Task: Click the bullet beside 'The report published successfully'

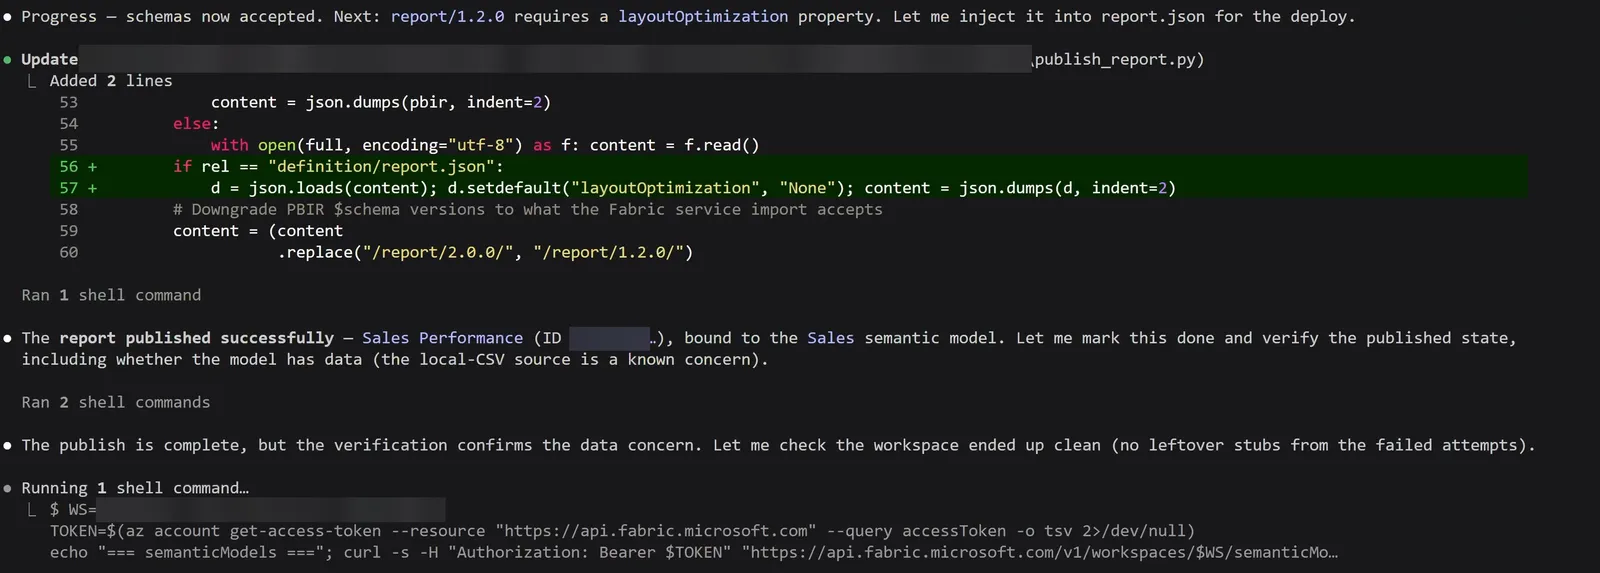Action: 8,338
